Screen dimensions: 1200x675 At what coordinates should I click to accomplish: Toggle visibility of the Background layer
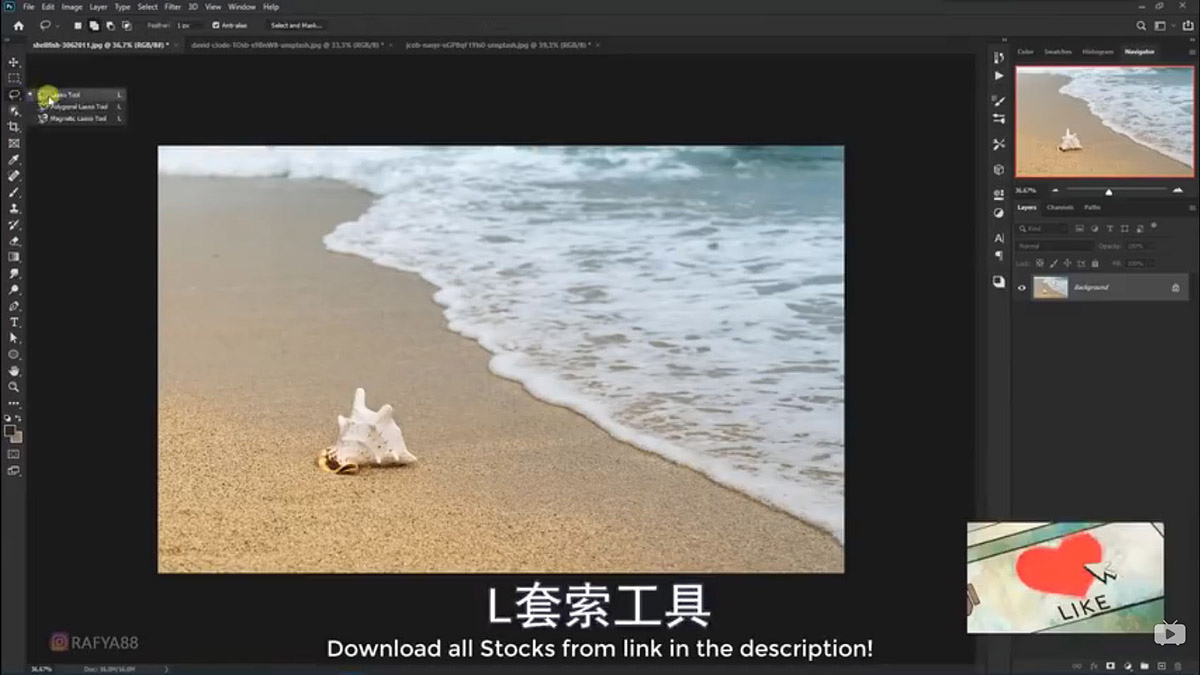click(x=1021, y=287)
